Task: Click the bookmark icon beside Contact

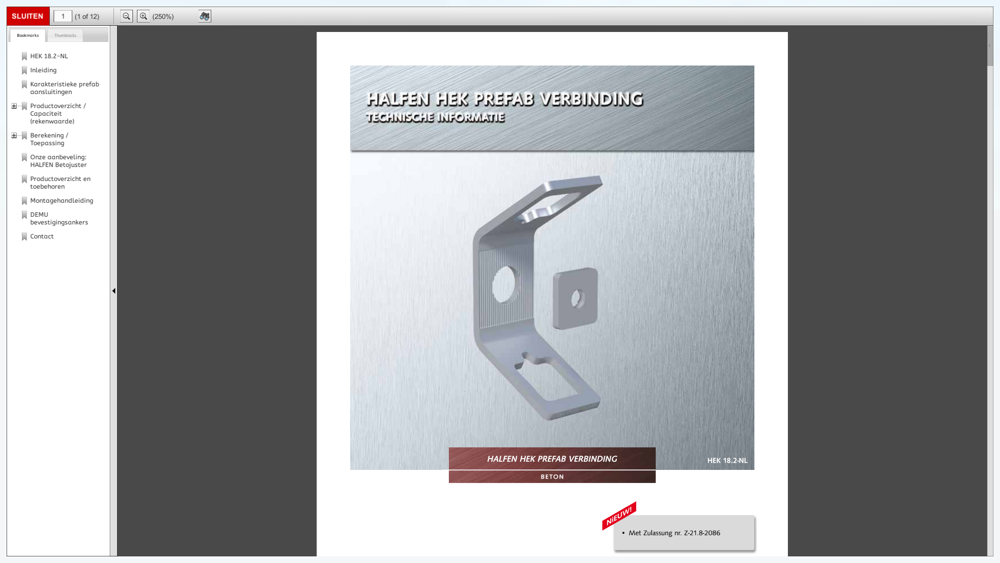Action: [24, 236]
